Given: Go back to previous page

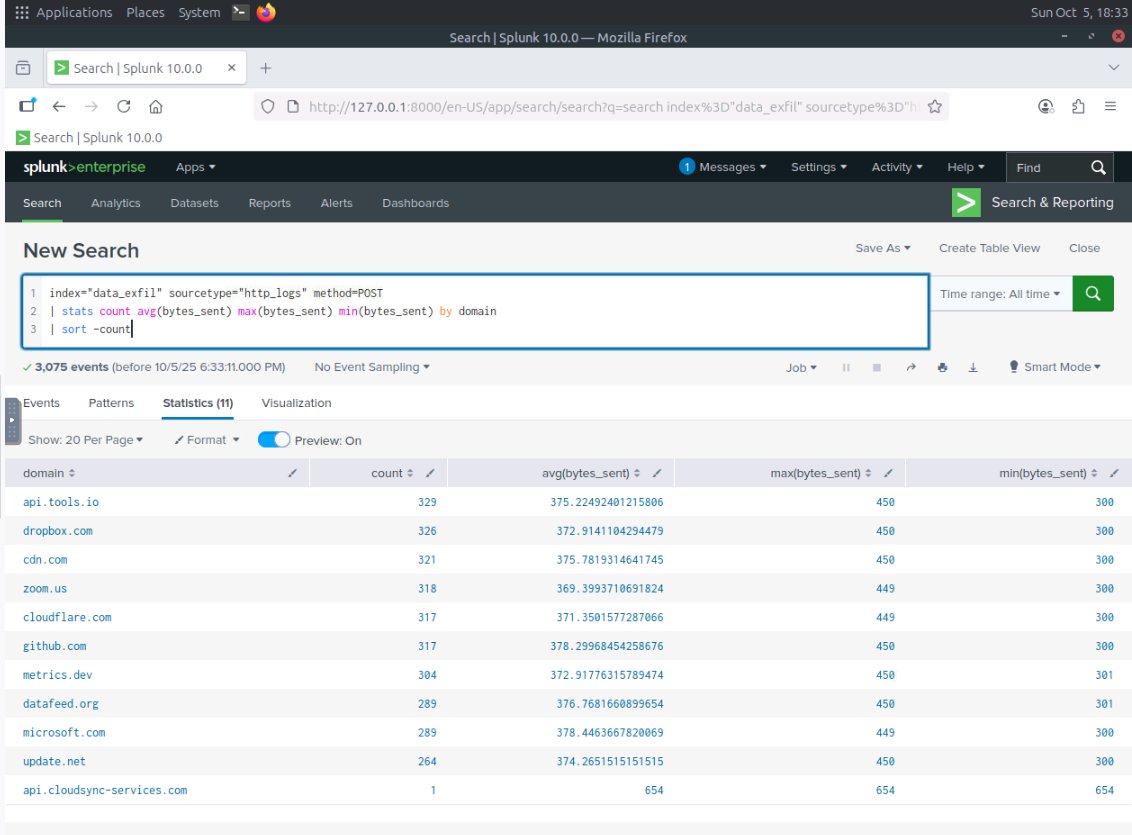Looking at the screenshot, I should pyautogui.click(x=59, y=107).
